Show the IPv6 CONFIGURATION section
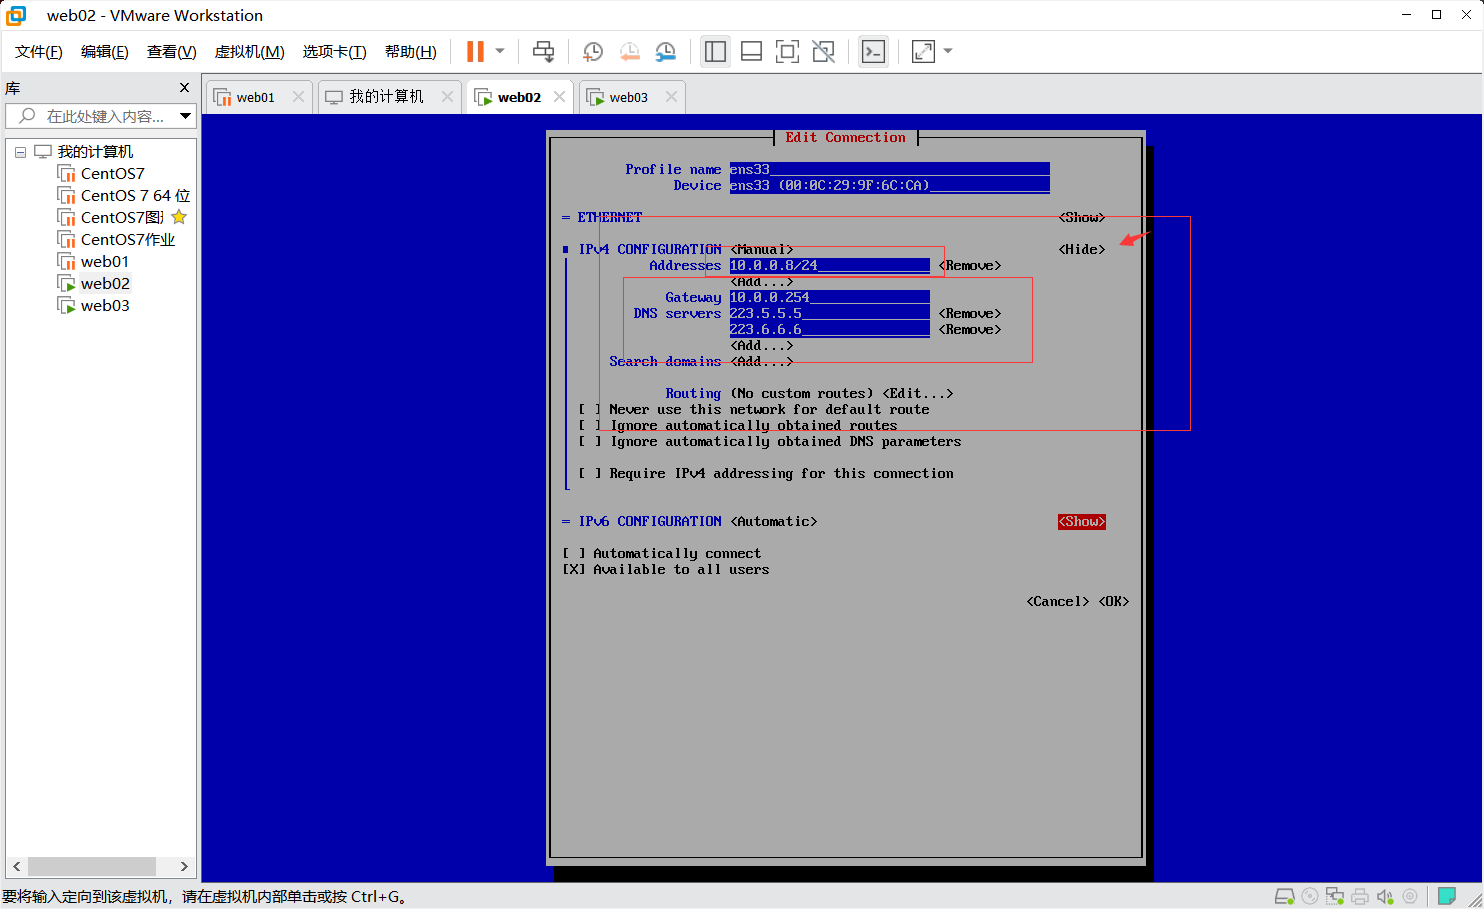1484x909 pixels. (1082, 521)
